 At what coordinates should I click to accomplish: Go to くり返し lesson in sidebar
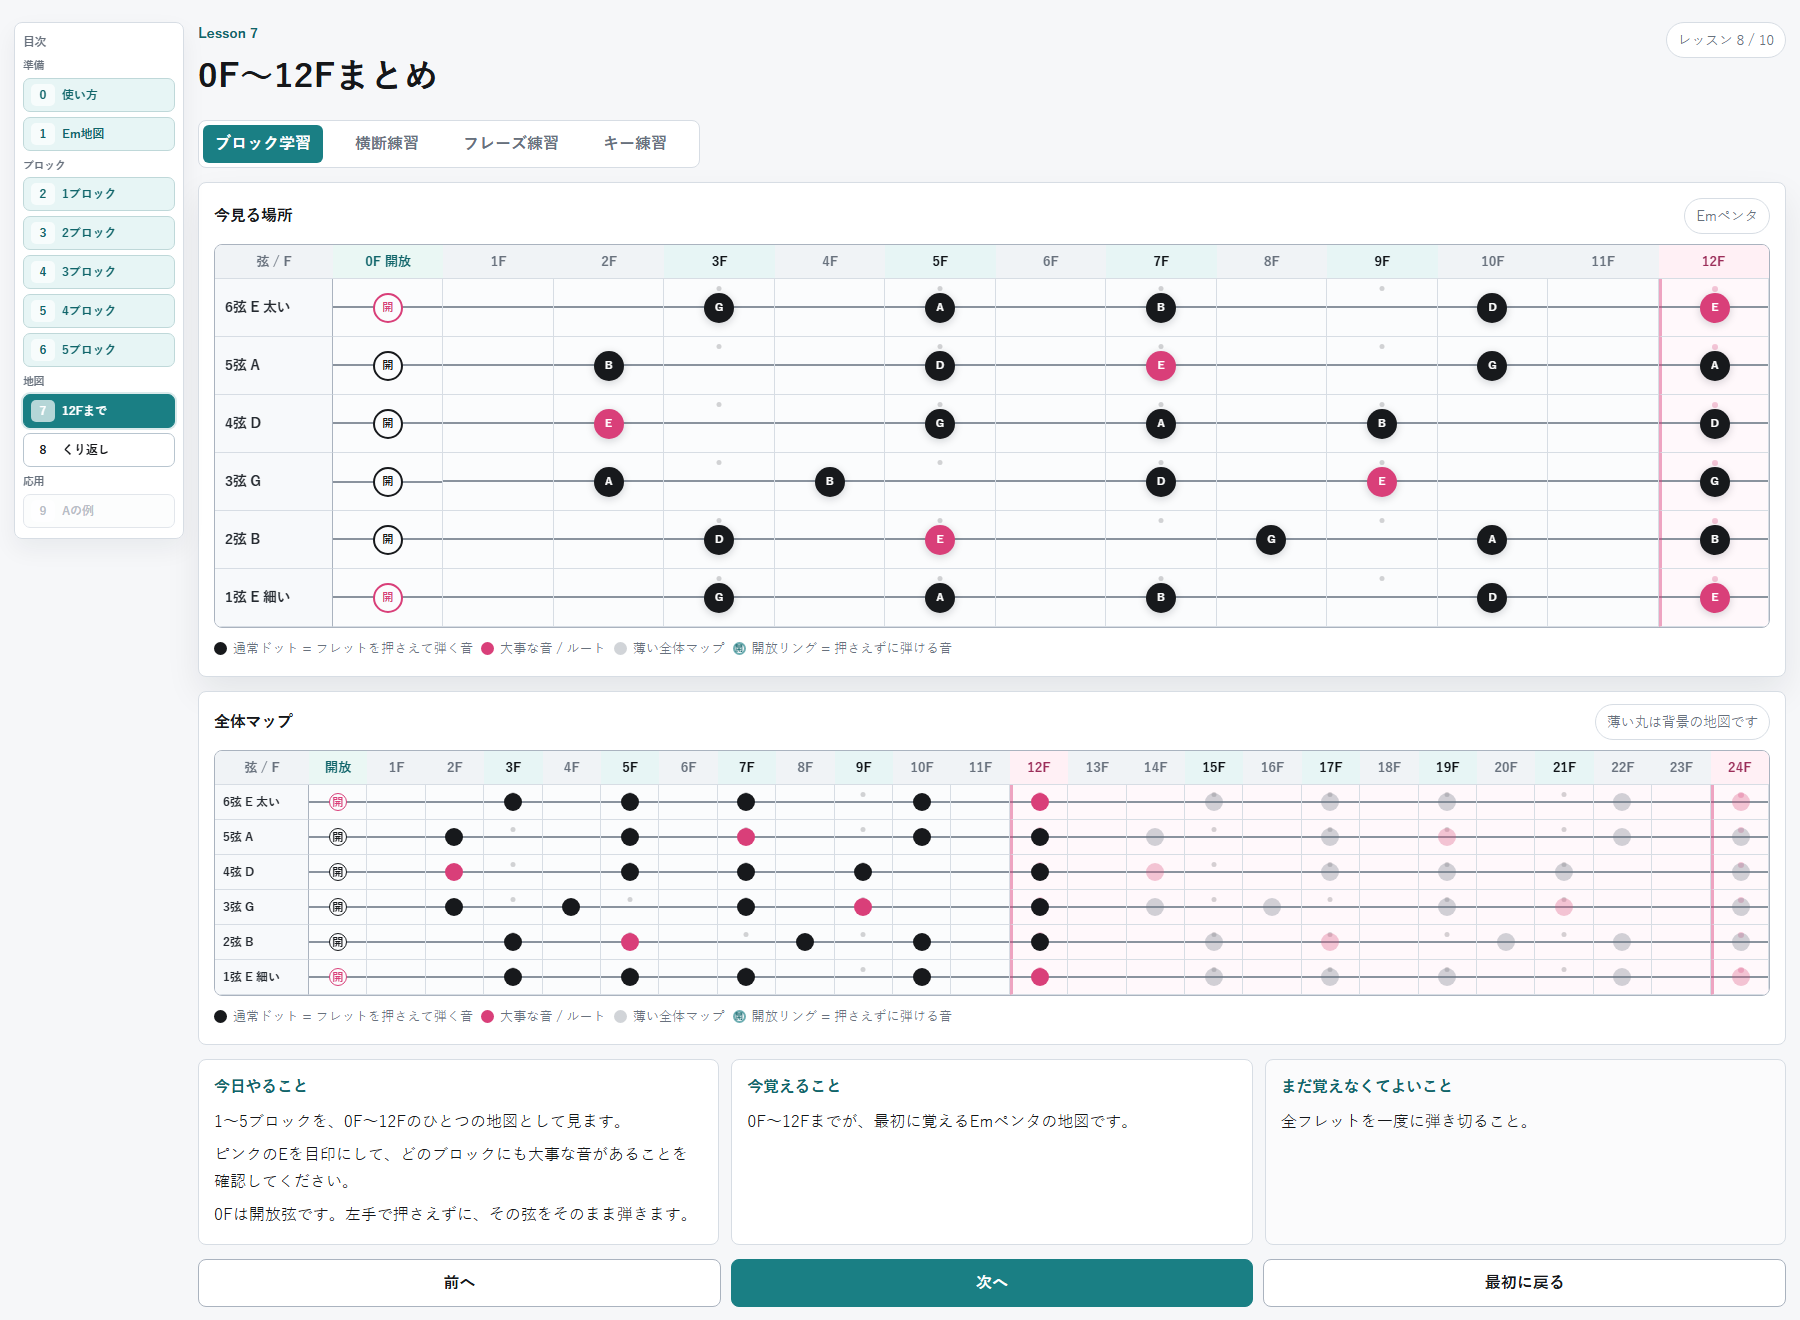click(99, 450)
